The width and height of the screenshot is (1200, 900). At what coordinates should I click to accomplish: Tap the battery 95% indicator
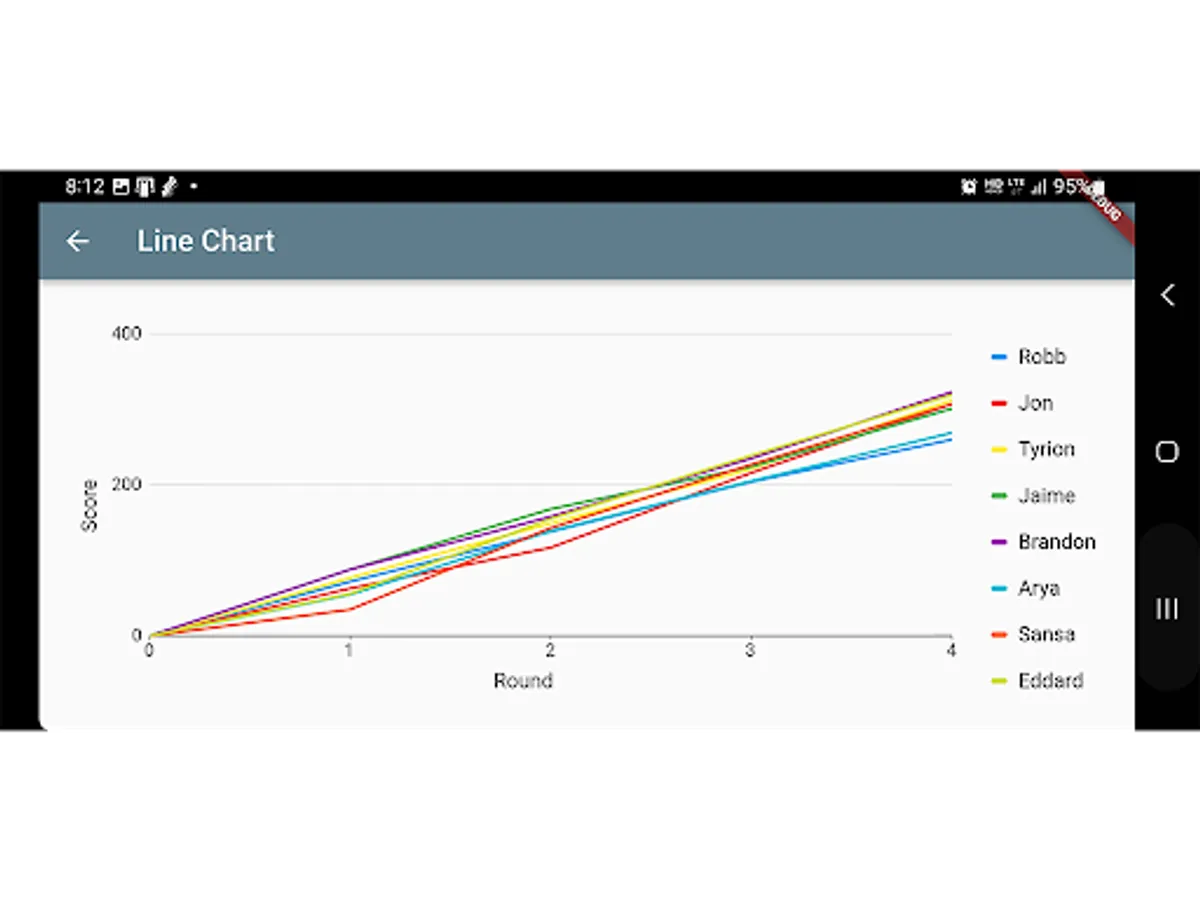[x=1078, y=186]
